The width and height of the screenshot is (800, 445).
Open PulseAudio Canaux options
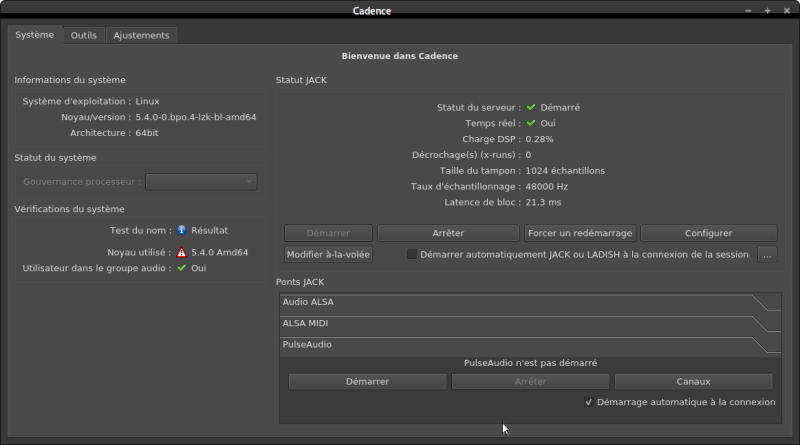(x=693, y=381)
